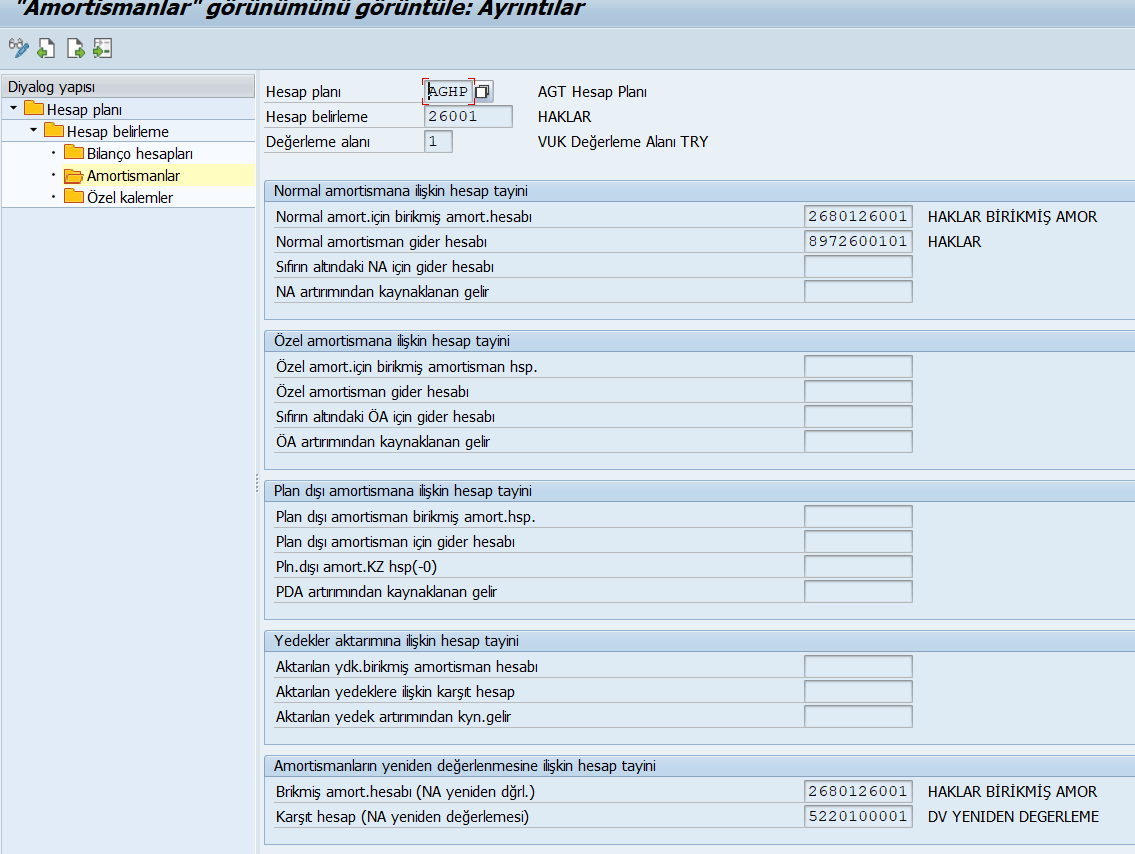1135x854 pixels.
Task: Click the PDA artırımından kaynaklanan gelir field
Action: [858, 591]
